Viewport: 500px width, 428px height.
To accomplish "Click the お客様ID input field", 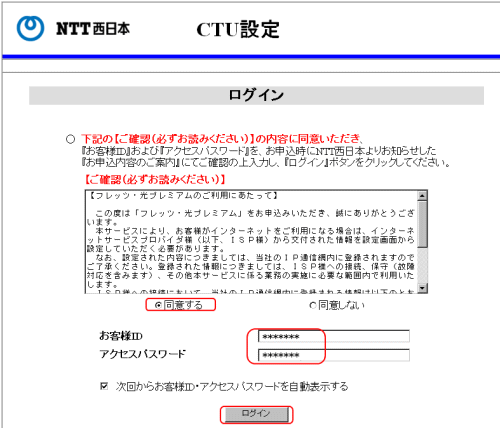I will coord(334,336).
